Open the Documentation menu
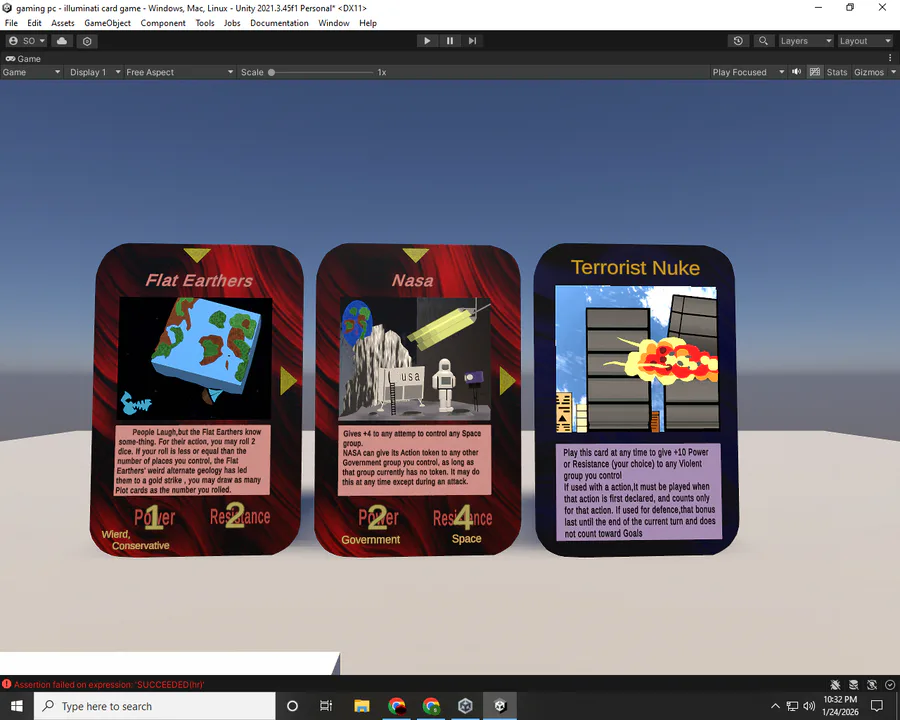 (x=279, y=23)
